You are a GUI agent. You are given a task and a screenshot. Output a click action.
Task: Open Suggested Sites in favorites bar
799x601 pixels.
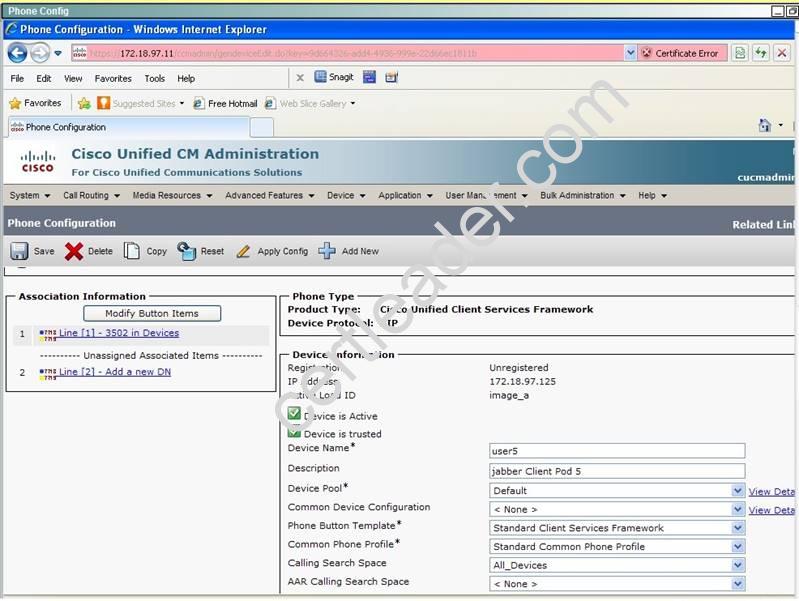141,103
